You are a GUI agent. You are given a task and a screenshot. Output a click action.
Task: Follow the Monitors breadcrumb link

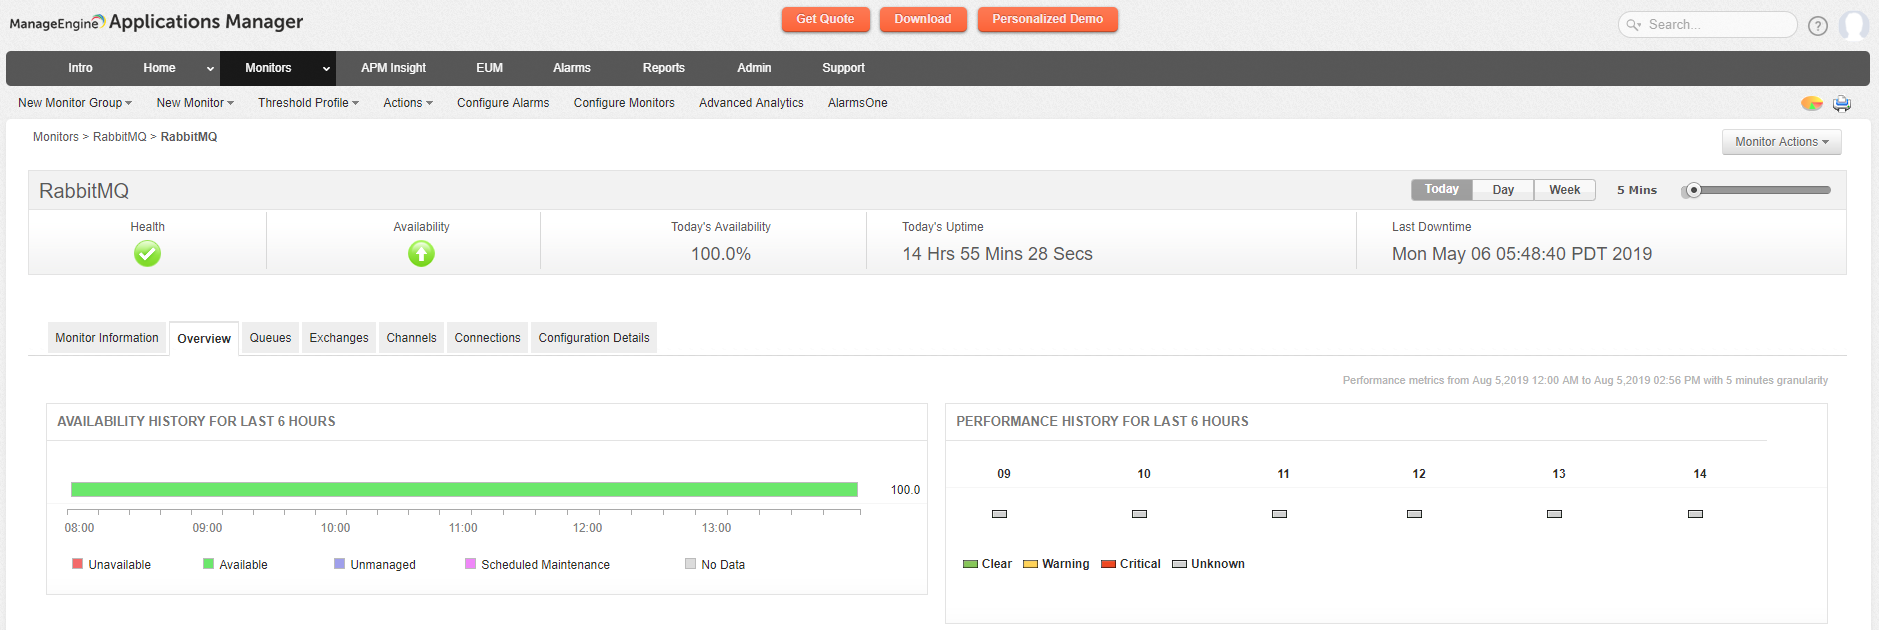click(56, 137)
